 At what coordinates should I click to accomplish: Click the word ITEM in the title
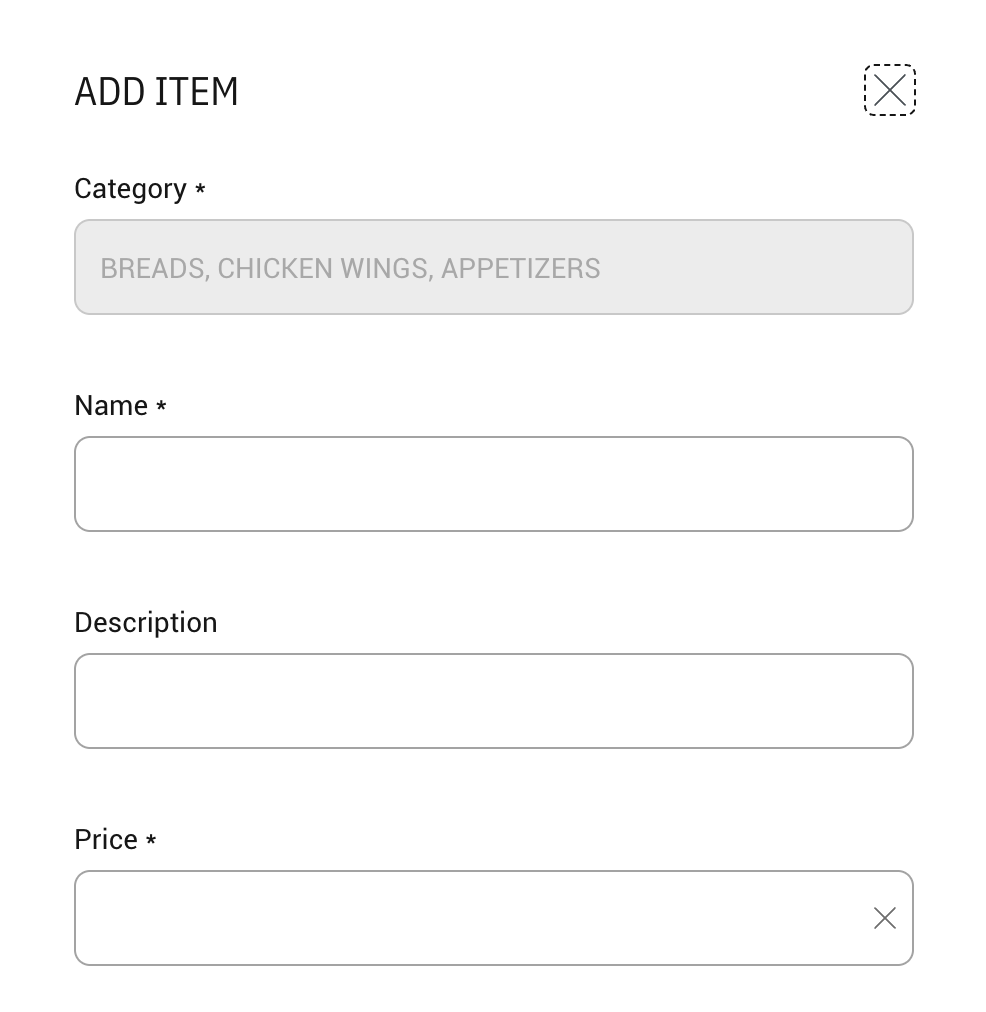tap(197, 92)
